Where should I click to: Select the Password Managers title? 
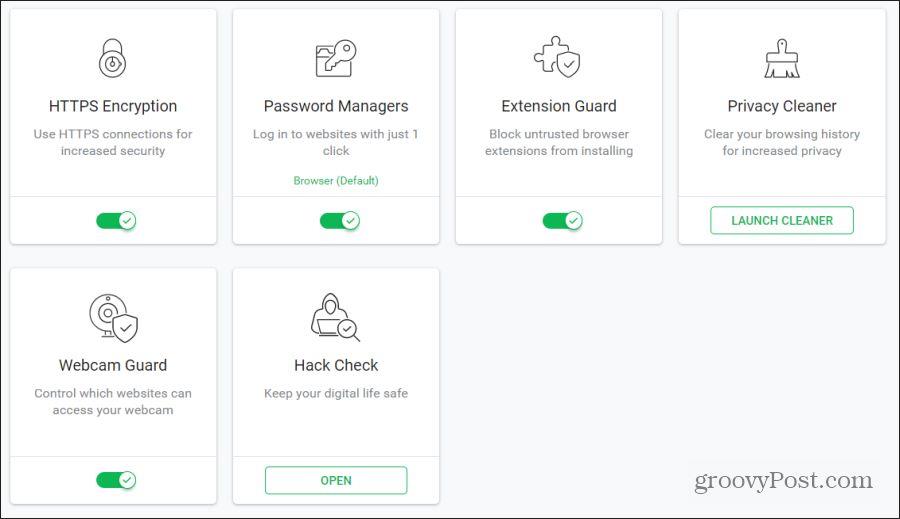point(336,106)
